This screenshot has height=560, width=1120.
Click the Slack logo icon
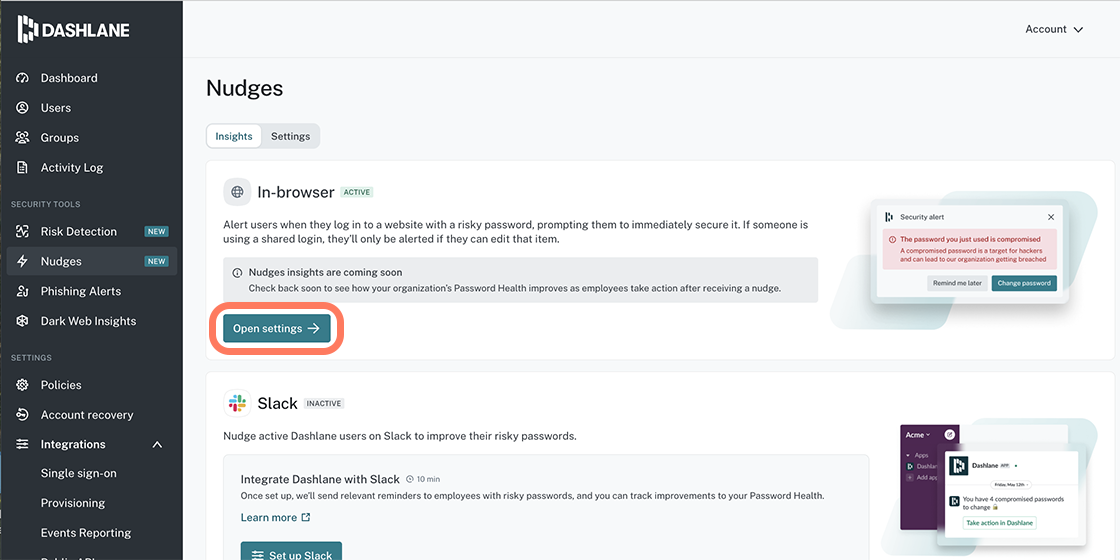pos(237,404)
